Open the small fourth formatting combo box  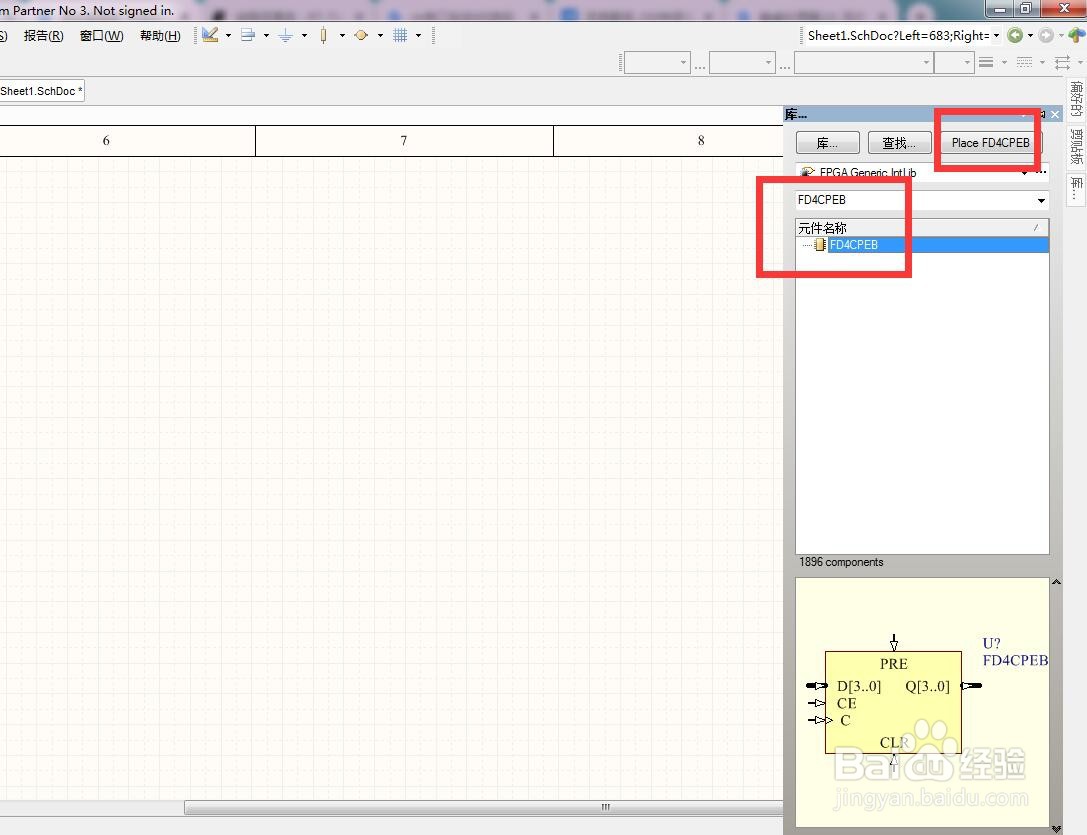[x=954, y=62]
